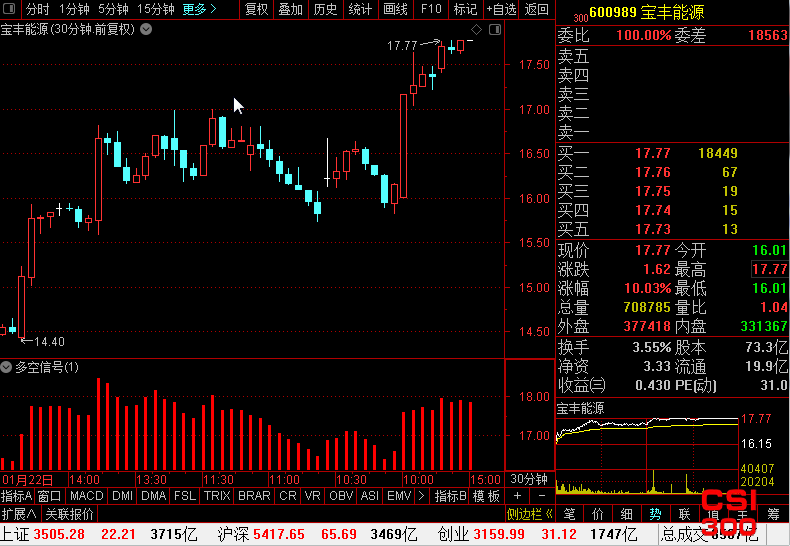Select the 1分钟 period tab
This screenshot has width=790, height=546.
coord(74,9)
